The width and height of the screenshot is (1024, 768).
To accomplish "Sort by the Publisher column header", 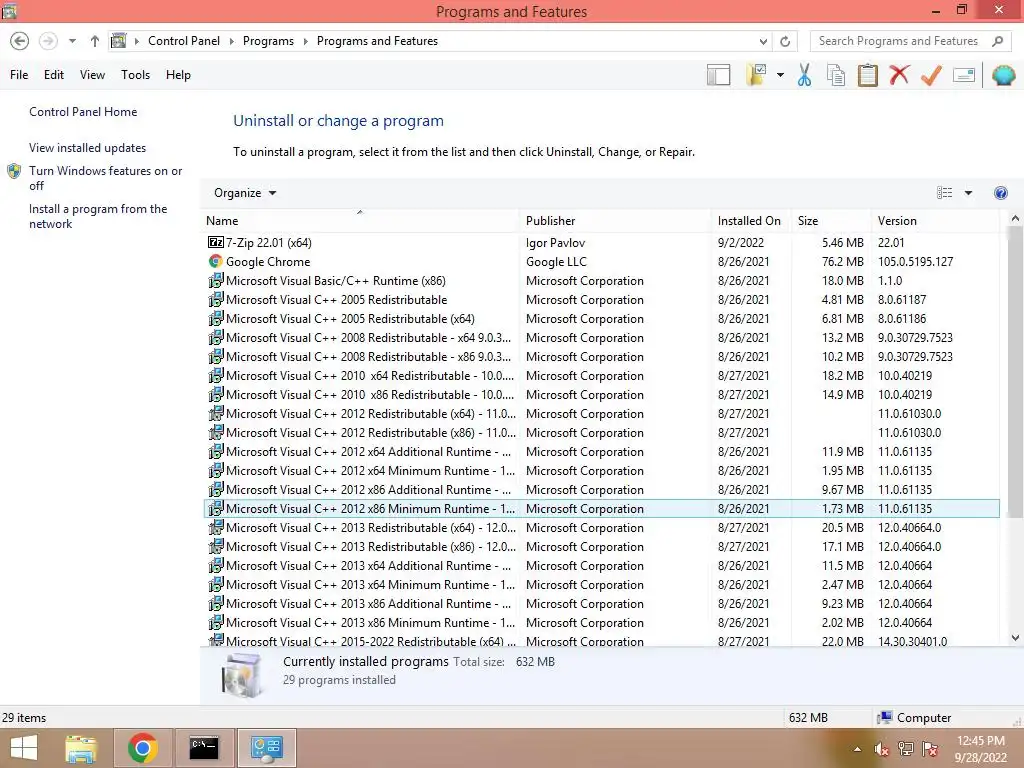I will (615, 221).
